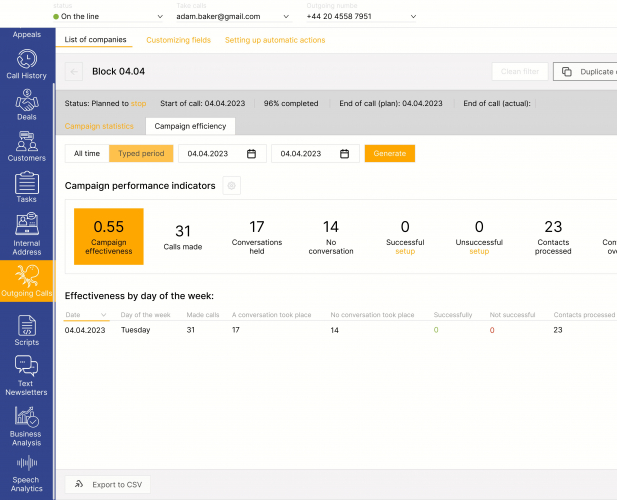Click the 23 Contacts processed indicator
The height and width of the screenshot is (500, 617).
tap(553, 237)
